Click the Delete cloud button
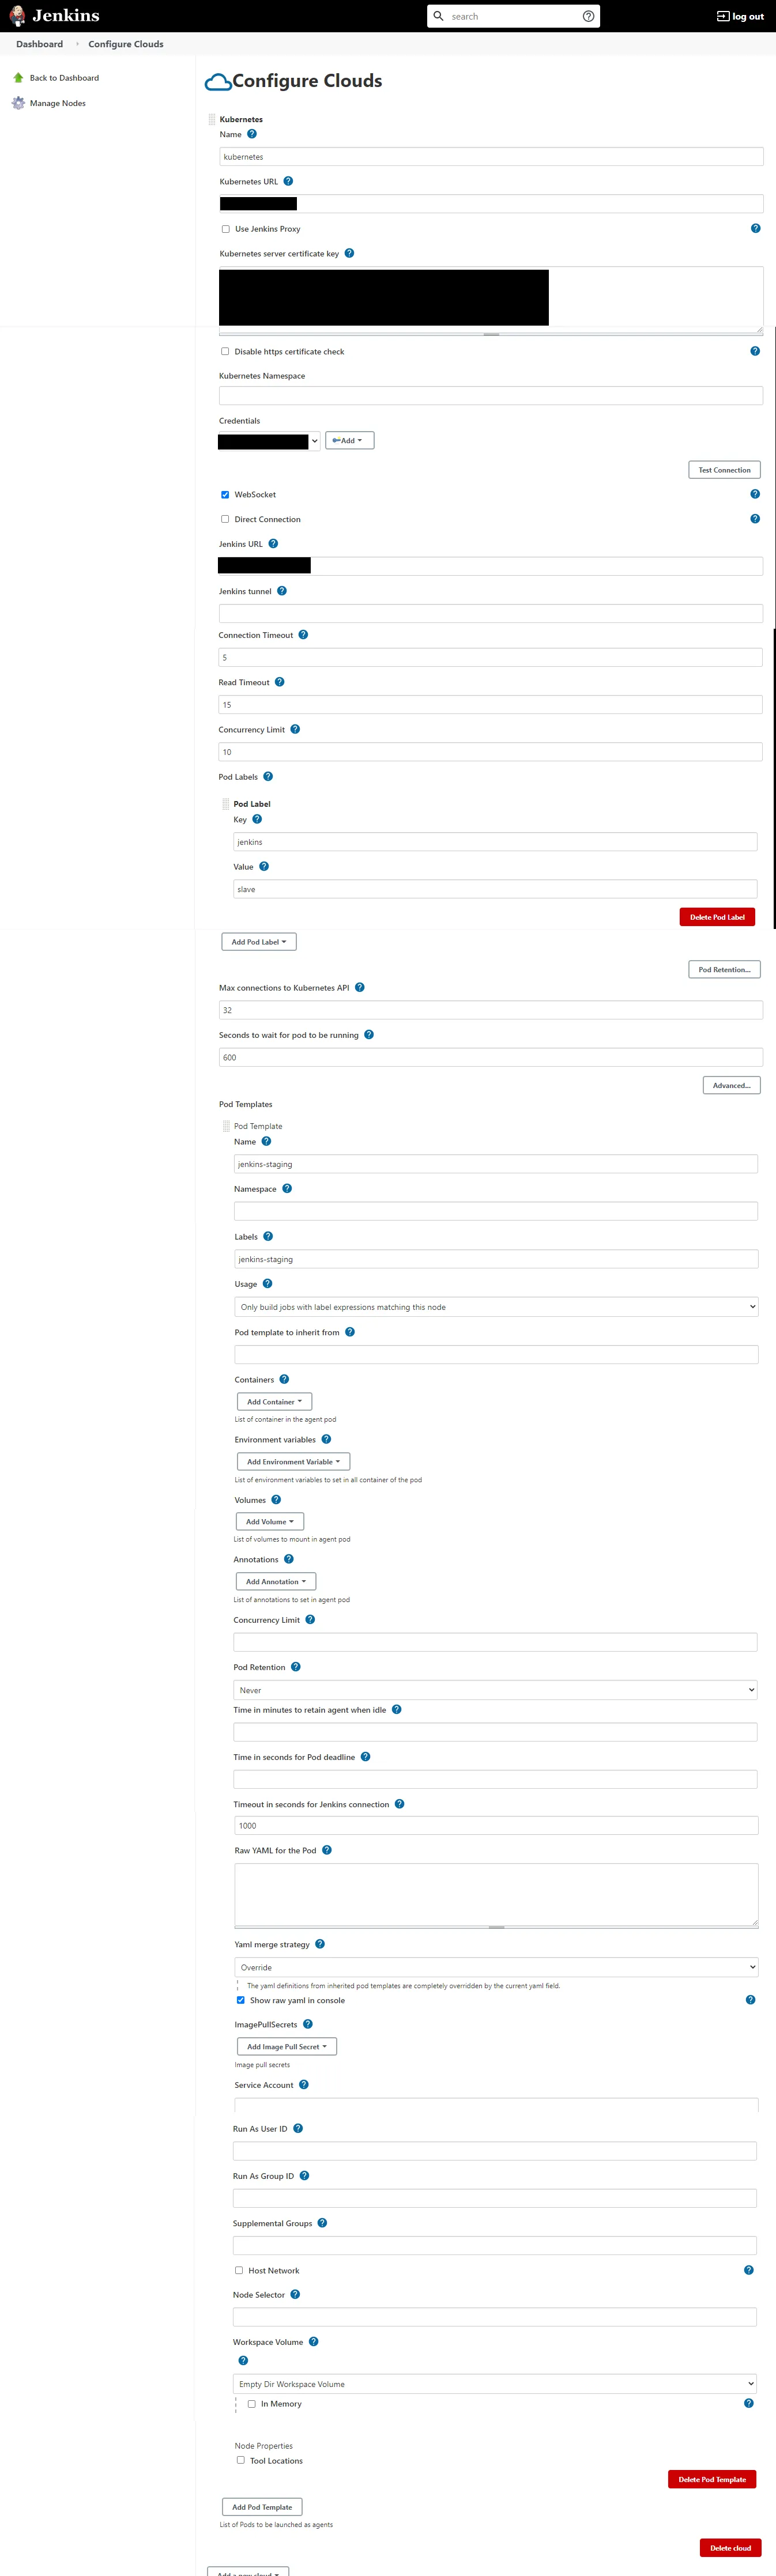The height and width of the screenshot is (2576, 776). point(730,2548)
